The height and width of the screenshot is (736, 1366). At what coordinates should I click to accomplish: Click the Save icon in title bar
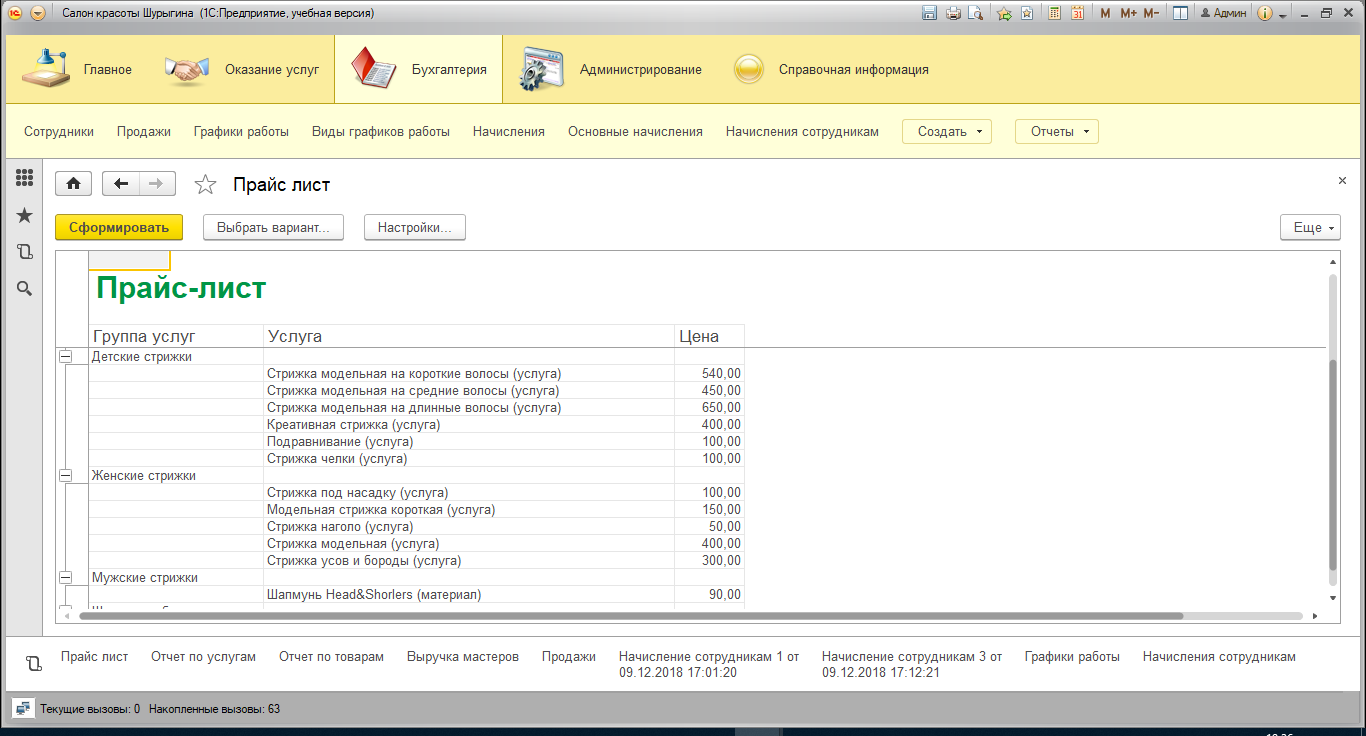click(x=929, y=13)
